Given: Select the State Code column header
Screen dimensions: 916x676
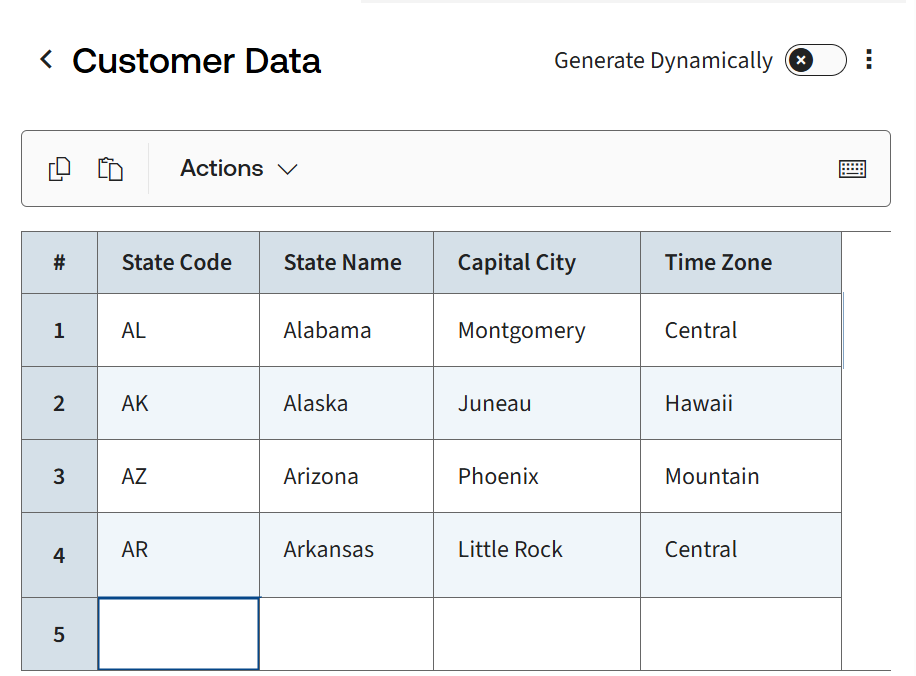Looking at the screenshot, I should [178, 263].
